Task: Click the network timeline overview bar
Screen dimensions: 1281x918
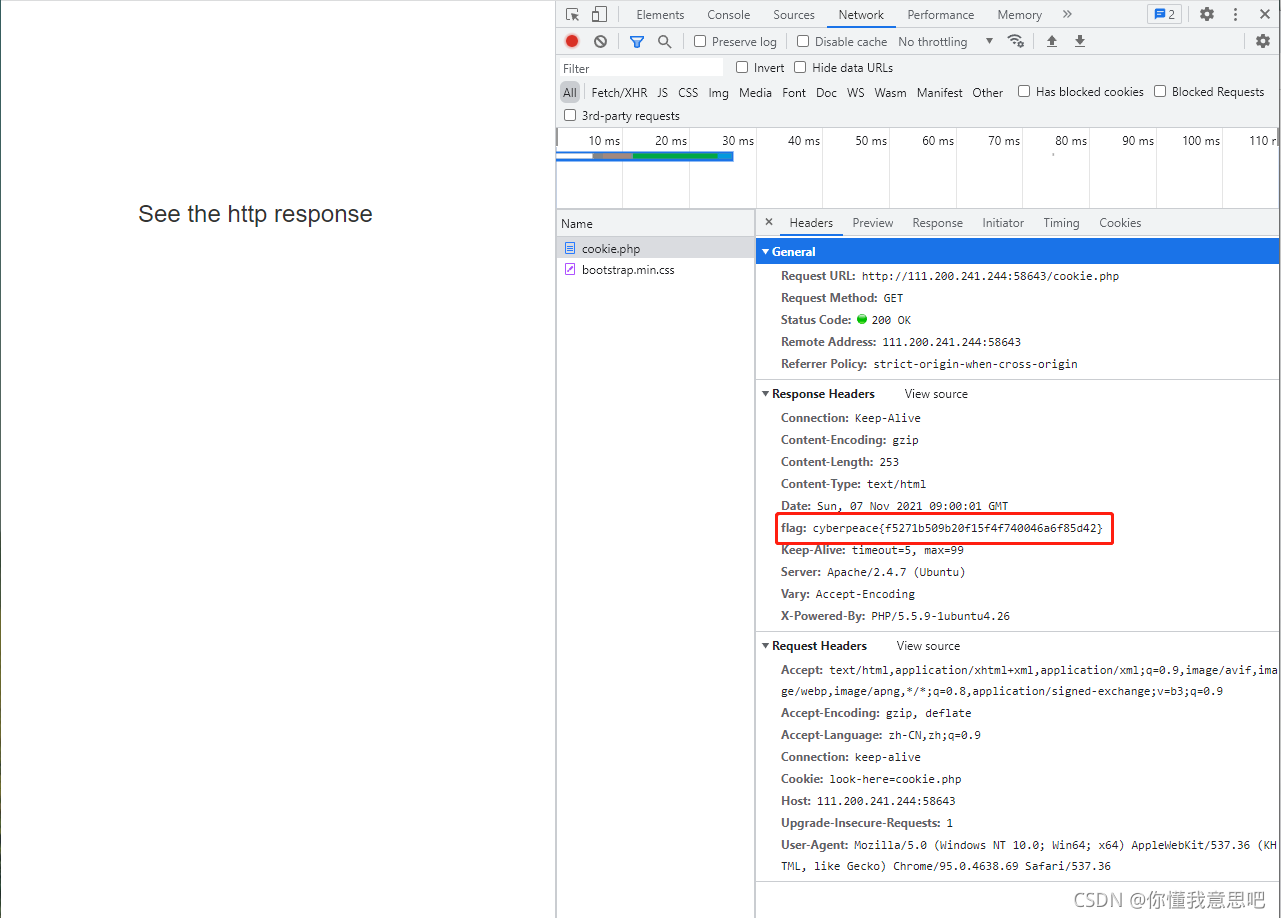Action: pyautogui.click(x=645, y=156)
